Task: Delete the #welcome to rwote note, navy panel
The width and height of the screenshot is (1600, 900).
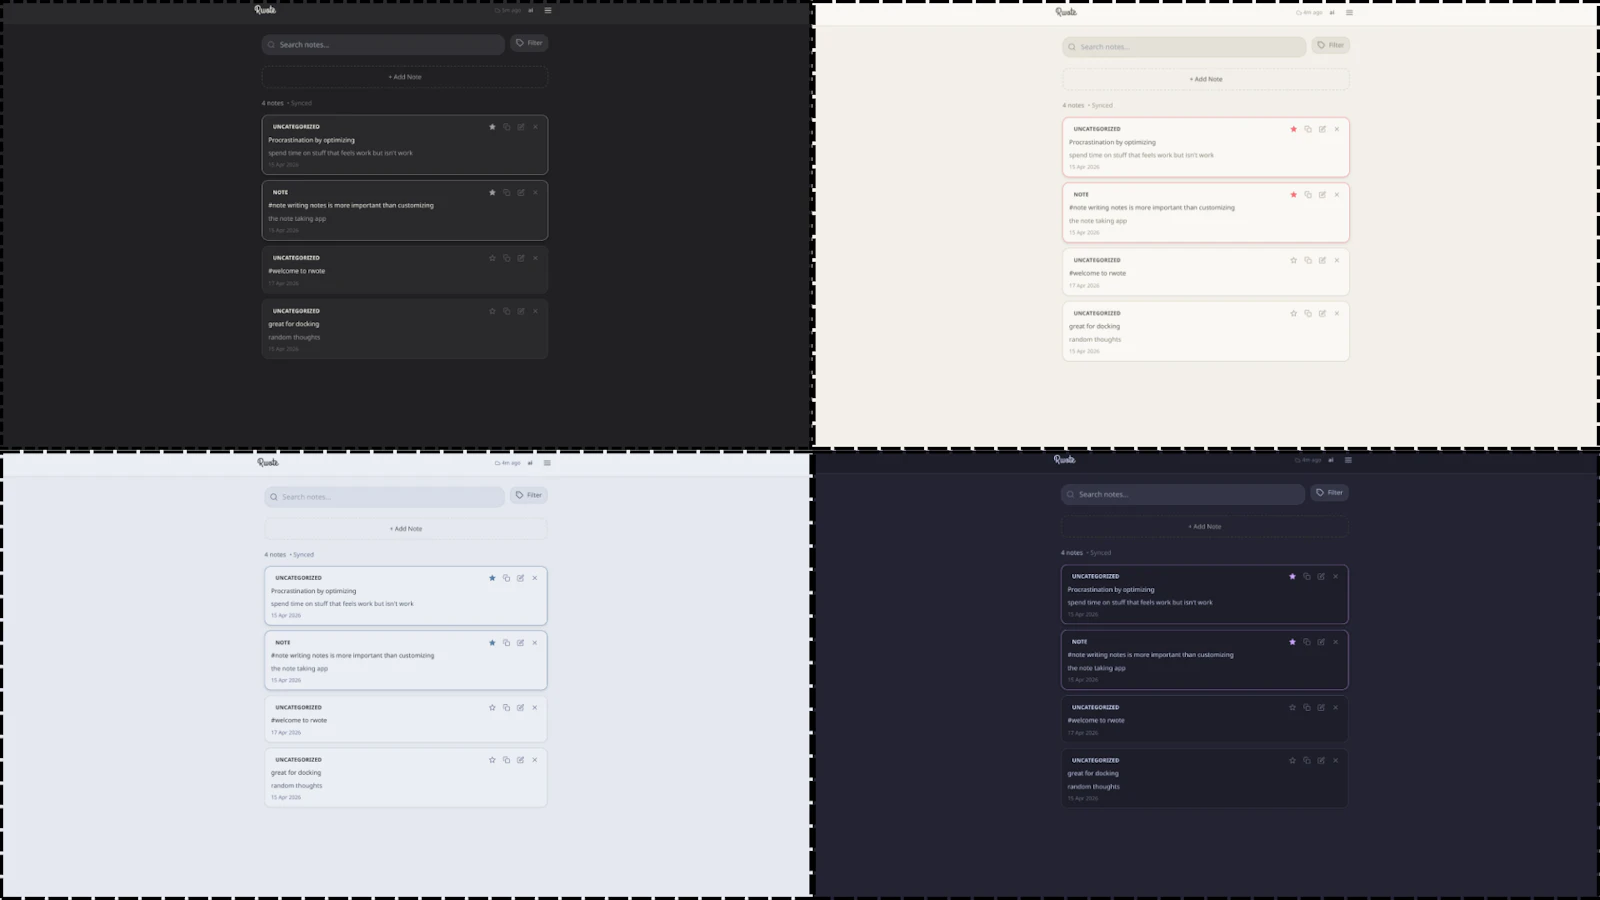Action: [x=1335, y=707]
